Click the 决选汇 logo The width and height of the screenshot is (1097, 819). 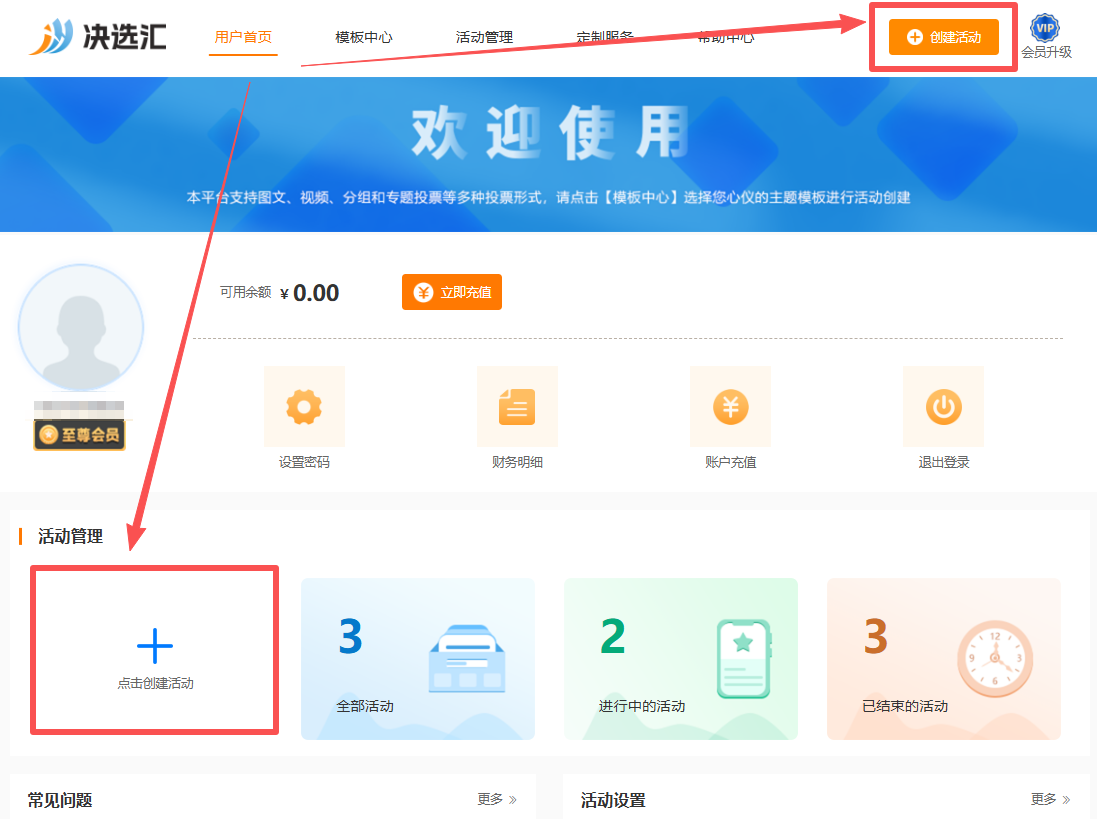point(98,36)
